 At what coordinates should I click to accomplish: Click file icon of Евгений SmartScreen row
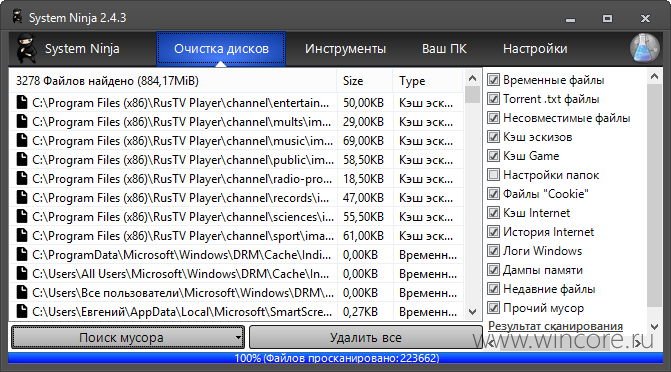pyautogui.click(x=22, y=312)
